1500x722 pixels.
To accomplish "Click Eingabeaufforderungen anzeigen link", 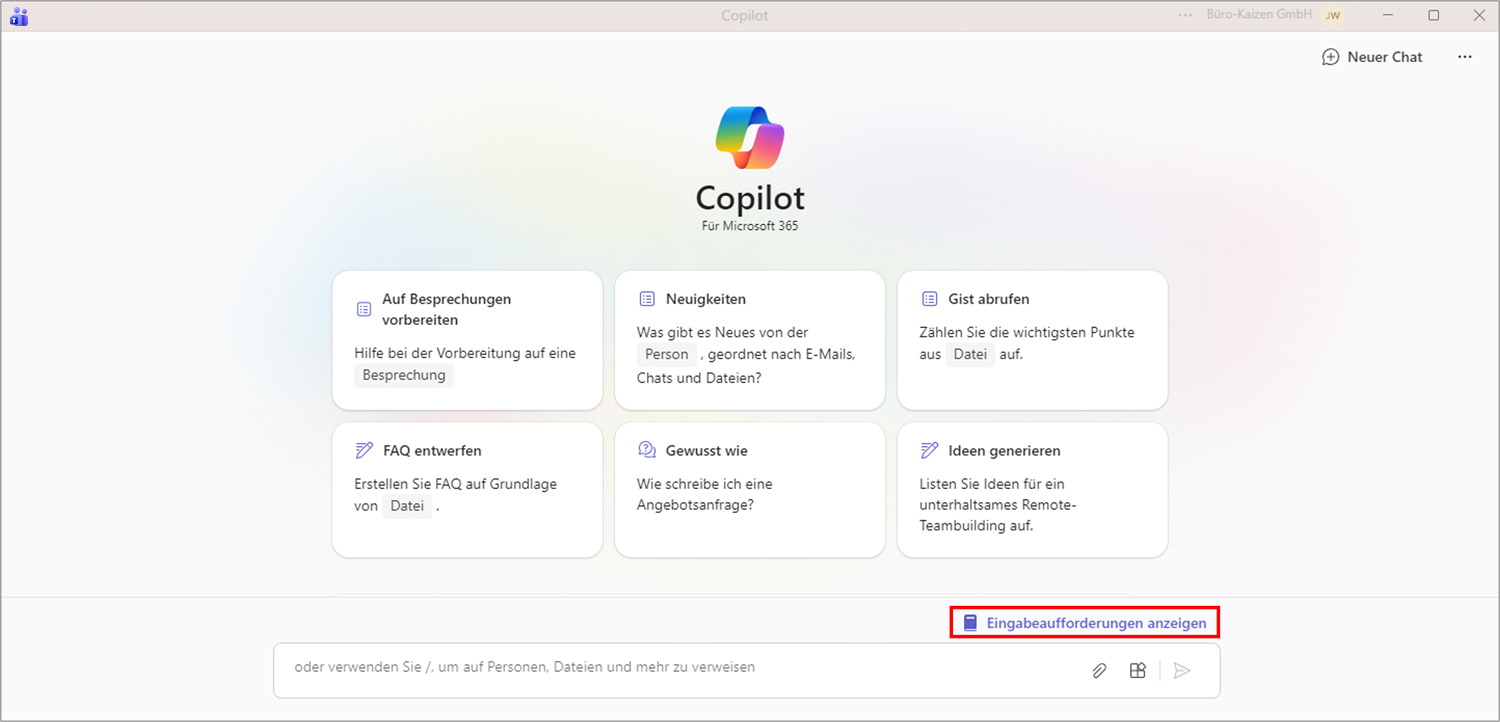I will [1085, 623].
